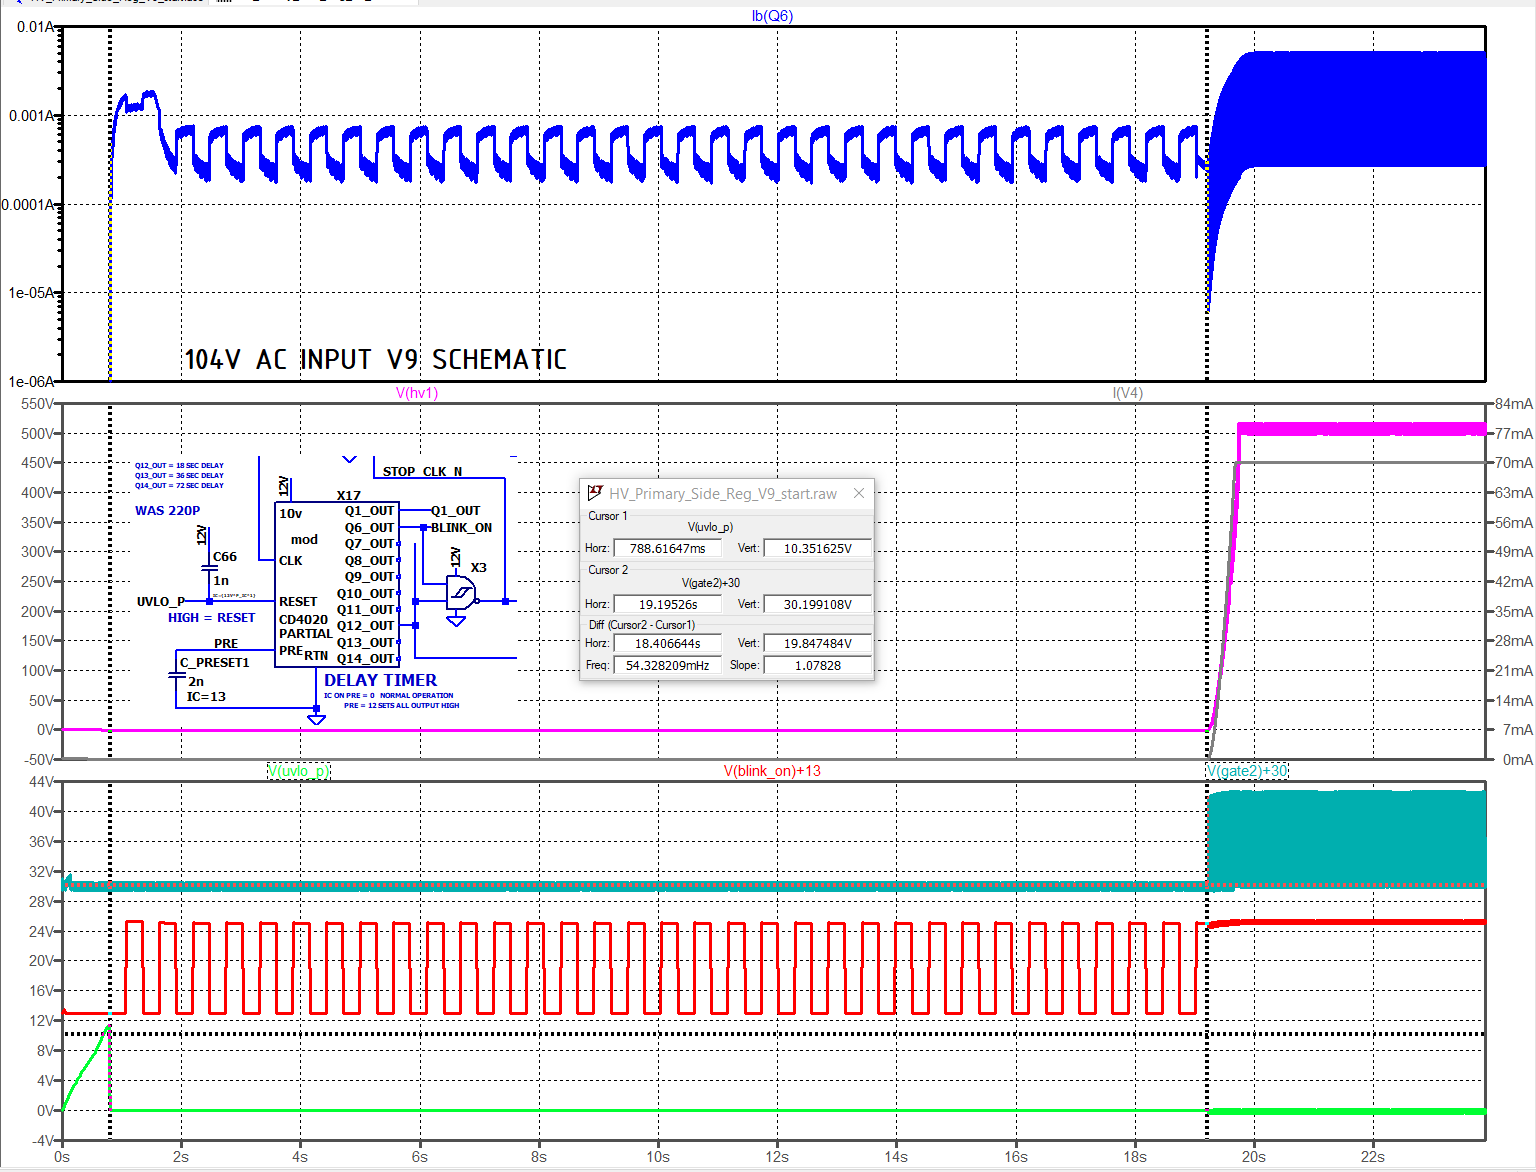Click the STOP_CLK_N net label
Image resolution: width=1536 pixels, height=1172 pixels.
point(422,471)
